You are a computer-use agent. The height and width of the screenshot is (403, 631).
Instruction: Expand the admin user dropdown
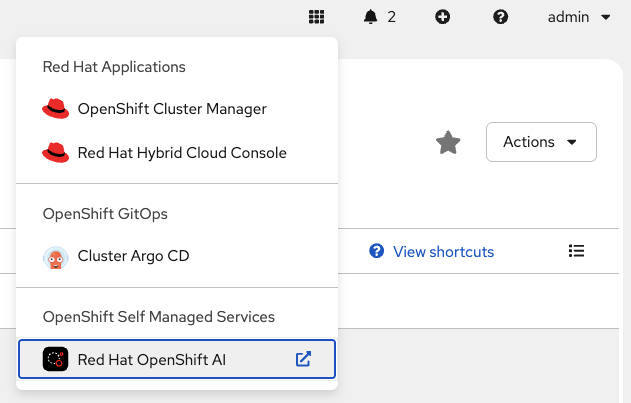[580, 17]
